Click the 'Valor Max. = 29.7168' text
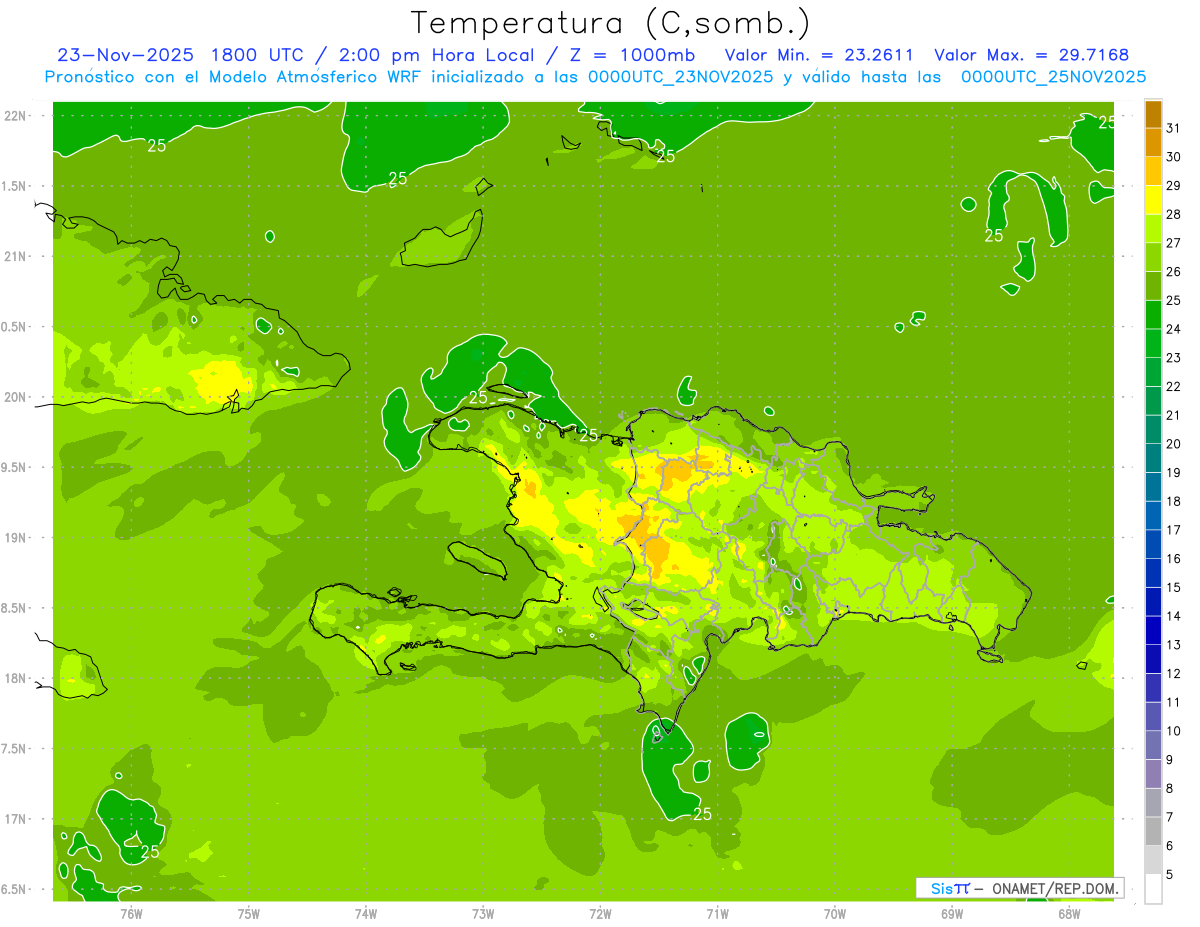Viewport: 1200px width, 927px height. point(1032,55)
